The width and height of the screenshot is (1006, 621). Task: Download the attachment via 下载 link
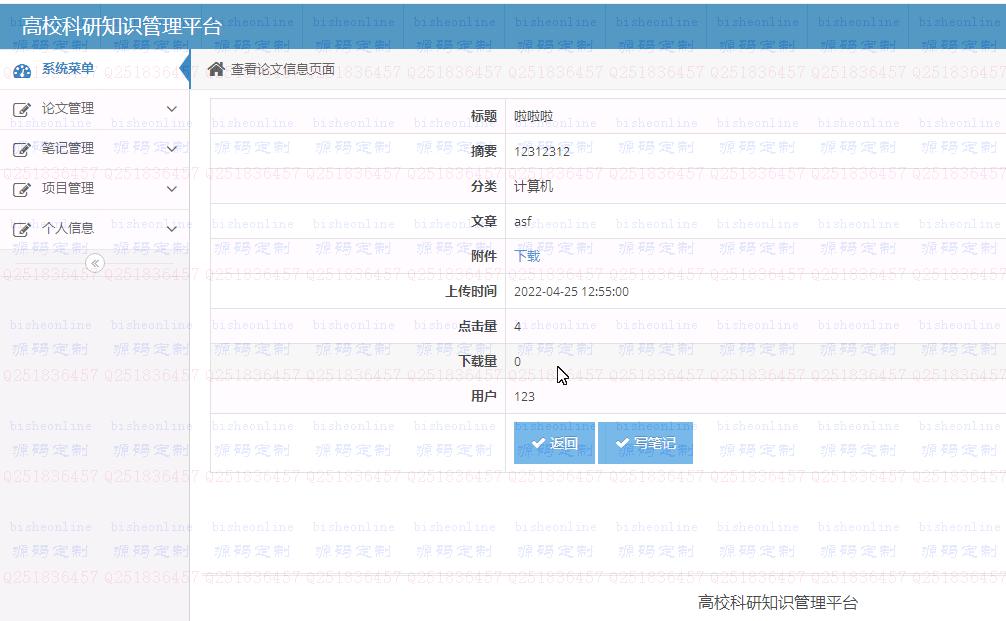point(527,256)
